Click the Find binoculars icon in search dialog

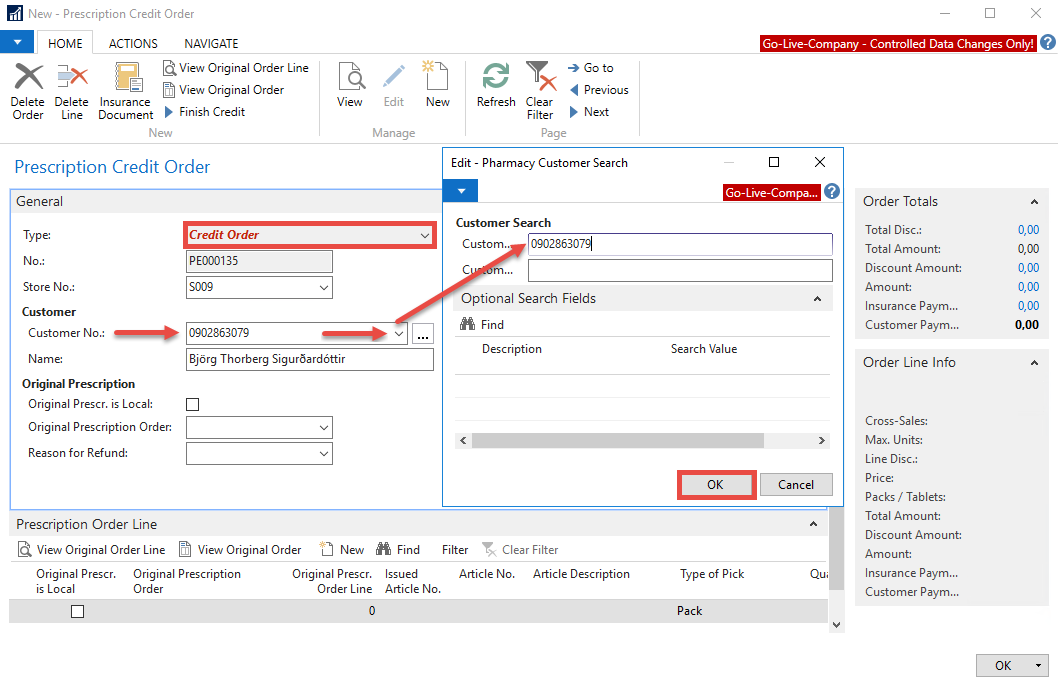pyautogui.click(x=467, y=325)
